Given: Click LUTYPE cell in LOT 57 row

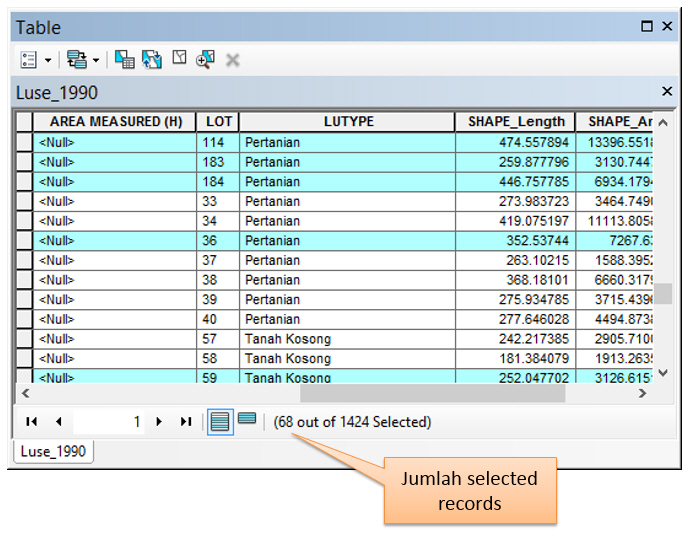Looking at the screenshot, I should pos(348,339).
